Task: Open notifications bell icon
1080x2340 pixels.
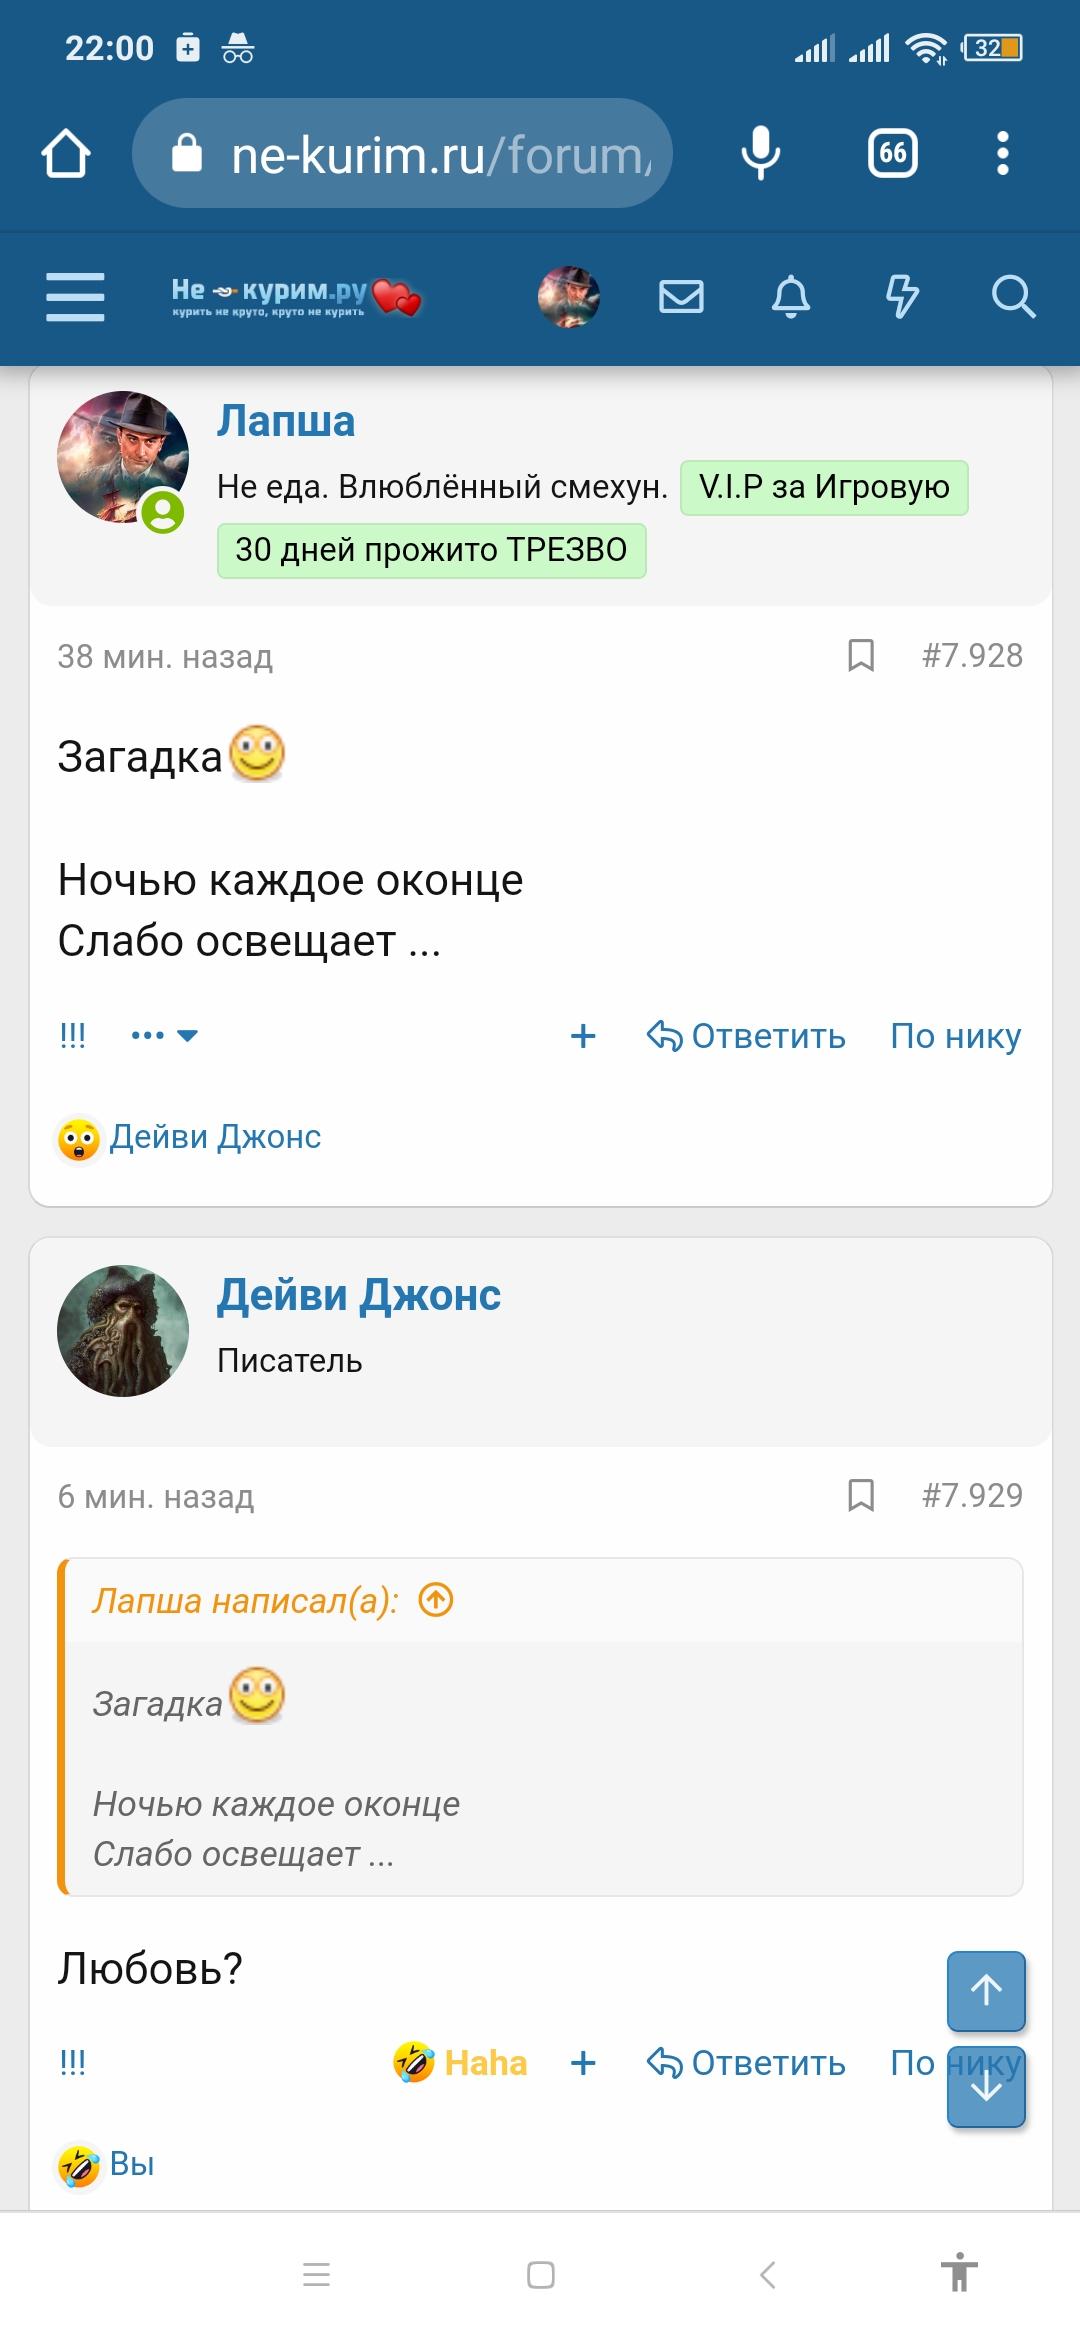Action: (791, 297)
